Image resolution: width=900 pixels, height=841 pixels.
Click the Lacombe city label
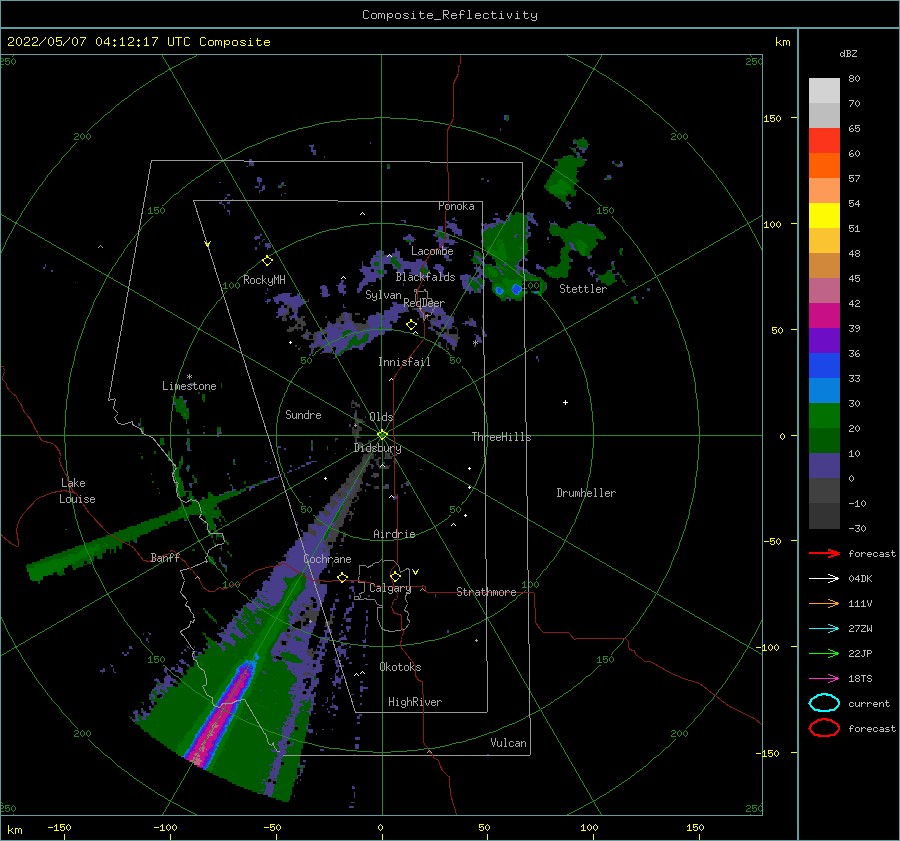[432, 251]
